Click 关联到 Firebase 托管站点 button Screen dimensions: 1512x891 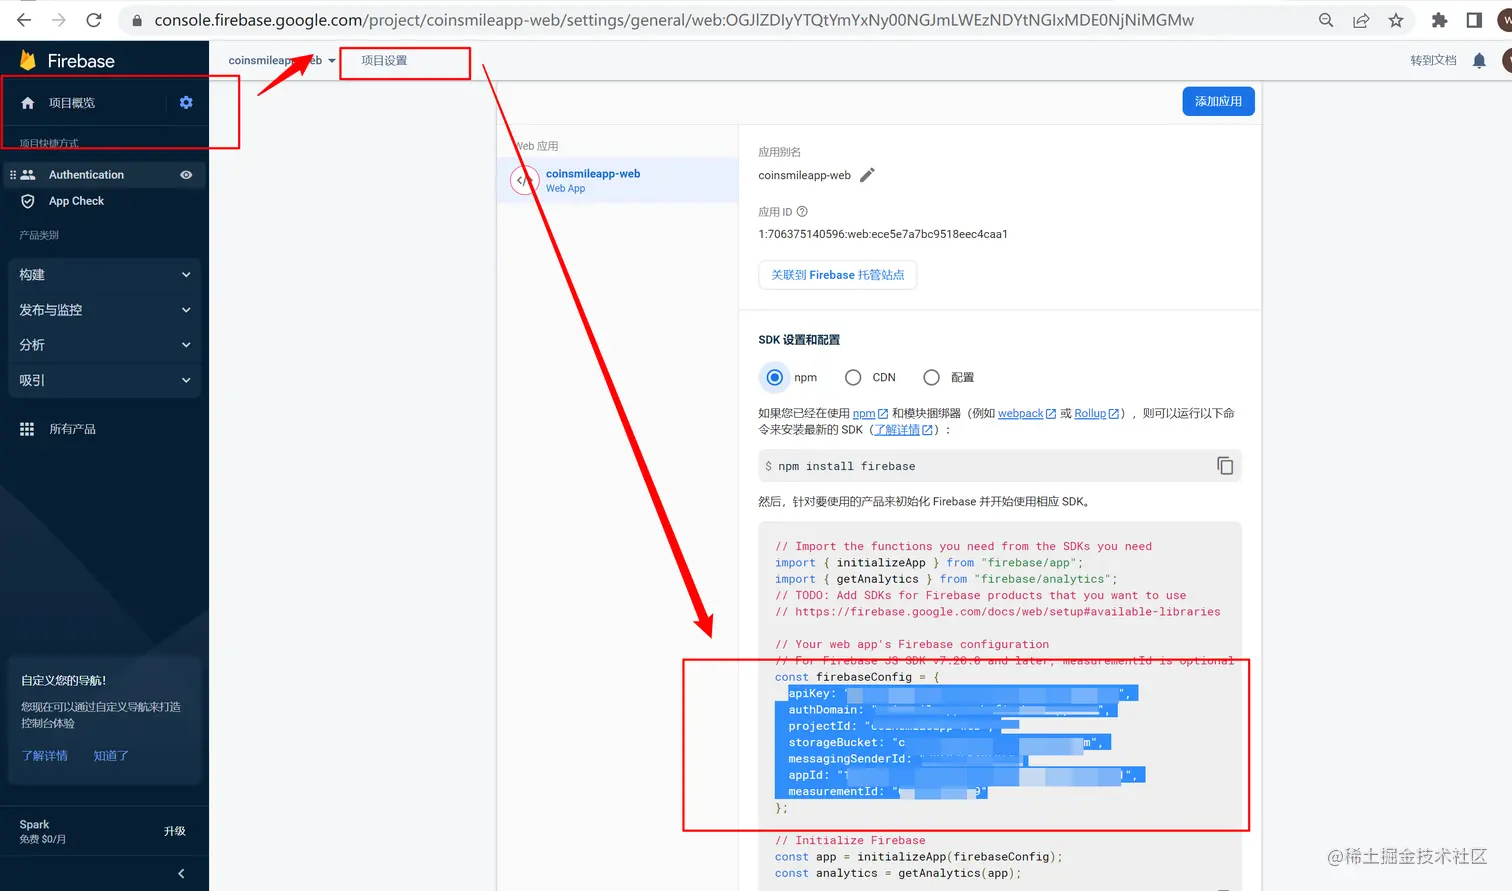point(838,275)
